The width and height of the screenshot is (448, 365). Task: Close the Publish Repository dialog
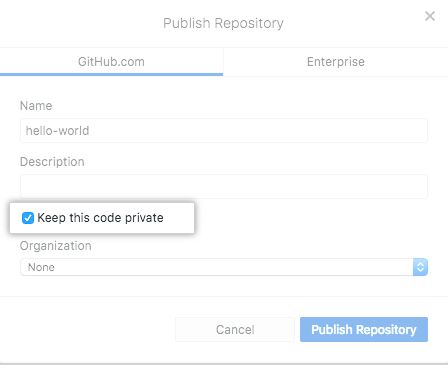[430, 16]
